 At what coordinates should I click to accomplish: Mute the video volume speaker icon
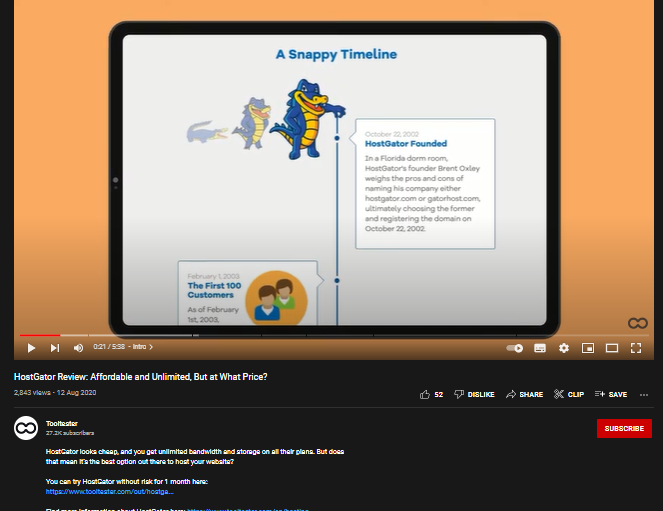coord(78,348)
